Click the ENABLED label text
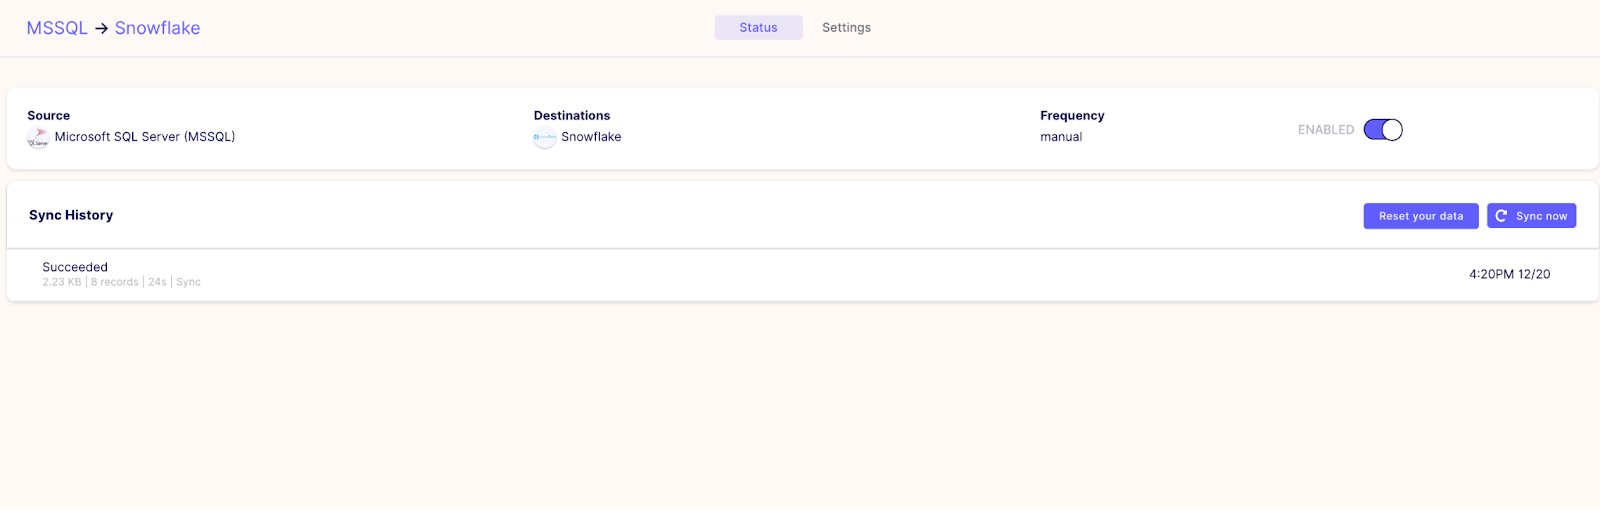1600x509 pixels. pos(1326,130)
